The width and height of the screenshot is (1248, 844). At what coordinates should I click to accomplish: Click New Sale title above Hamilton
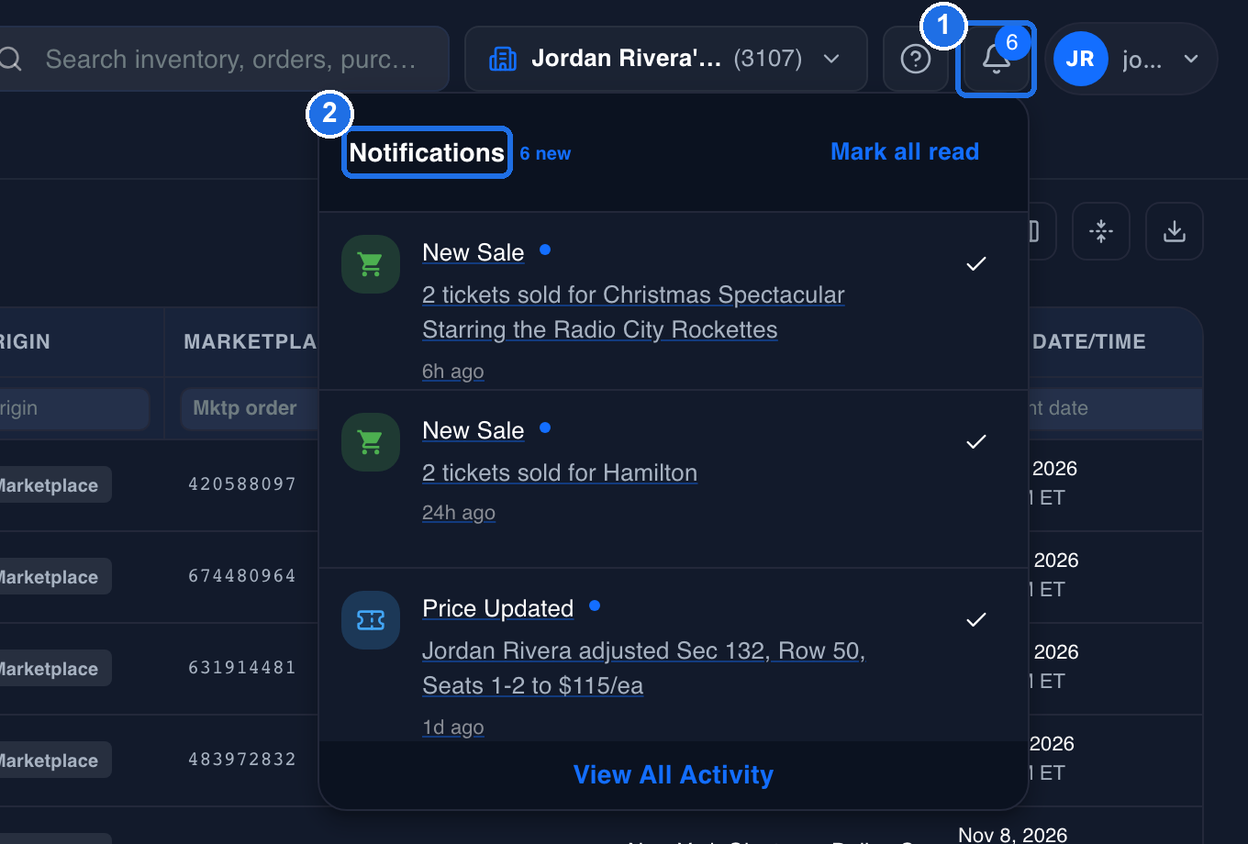(473, 430)
